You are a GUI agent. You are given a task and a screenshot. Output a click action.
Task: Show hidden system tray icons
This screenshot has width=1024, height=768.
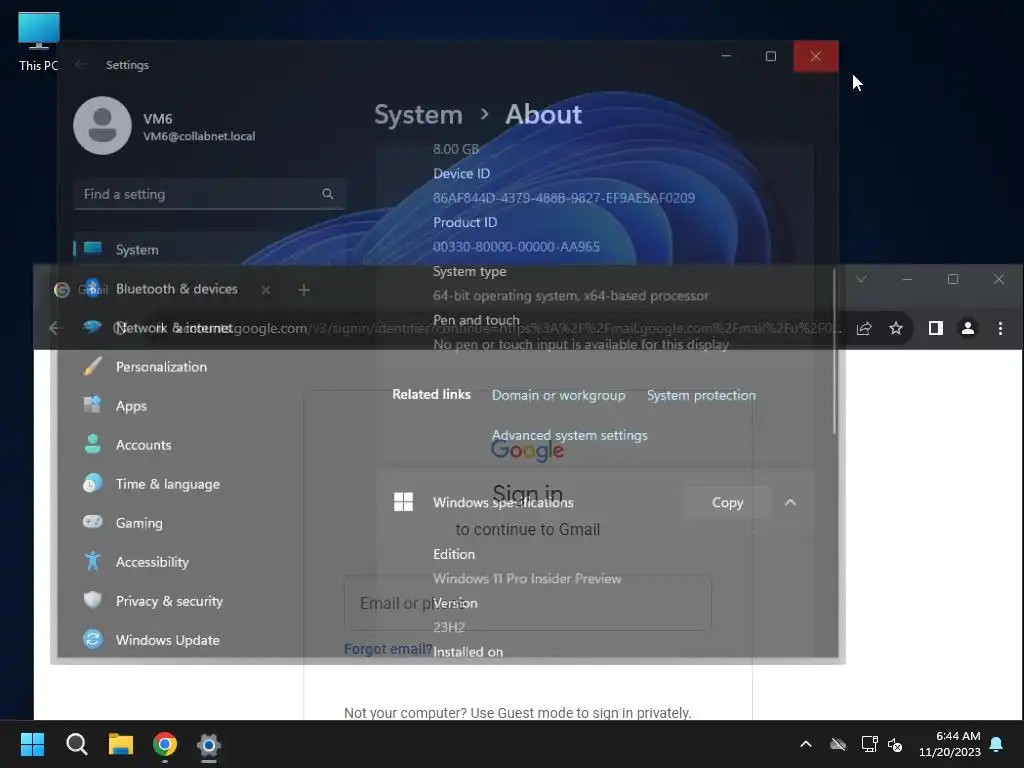[806, 744]
